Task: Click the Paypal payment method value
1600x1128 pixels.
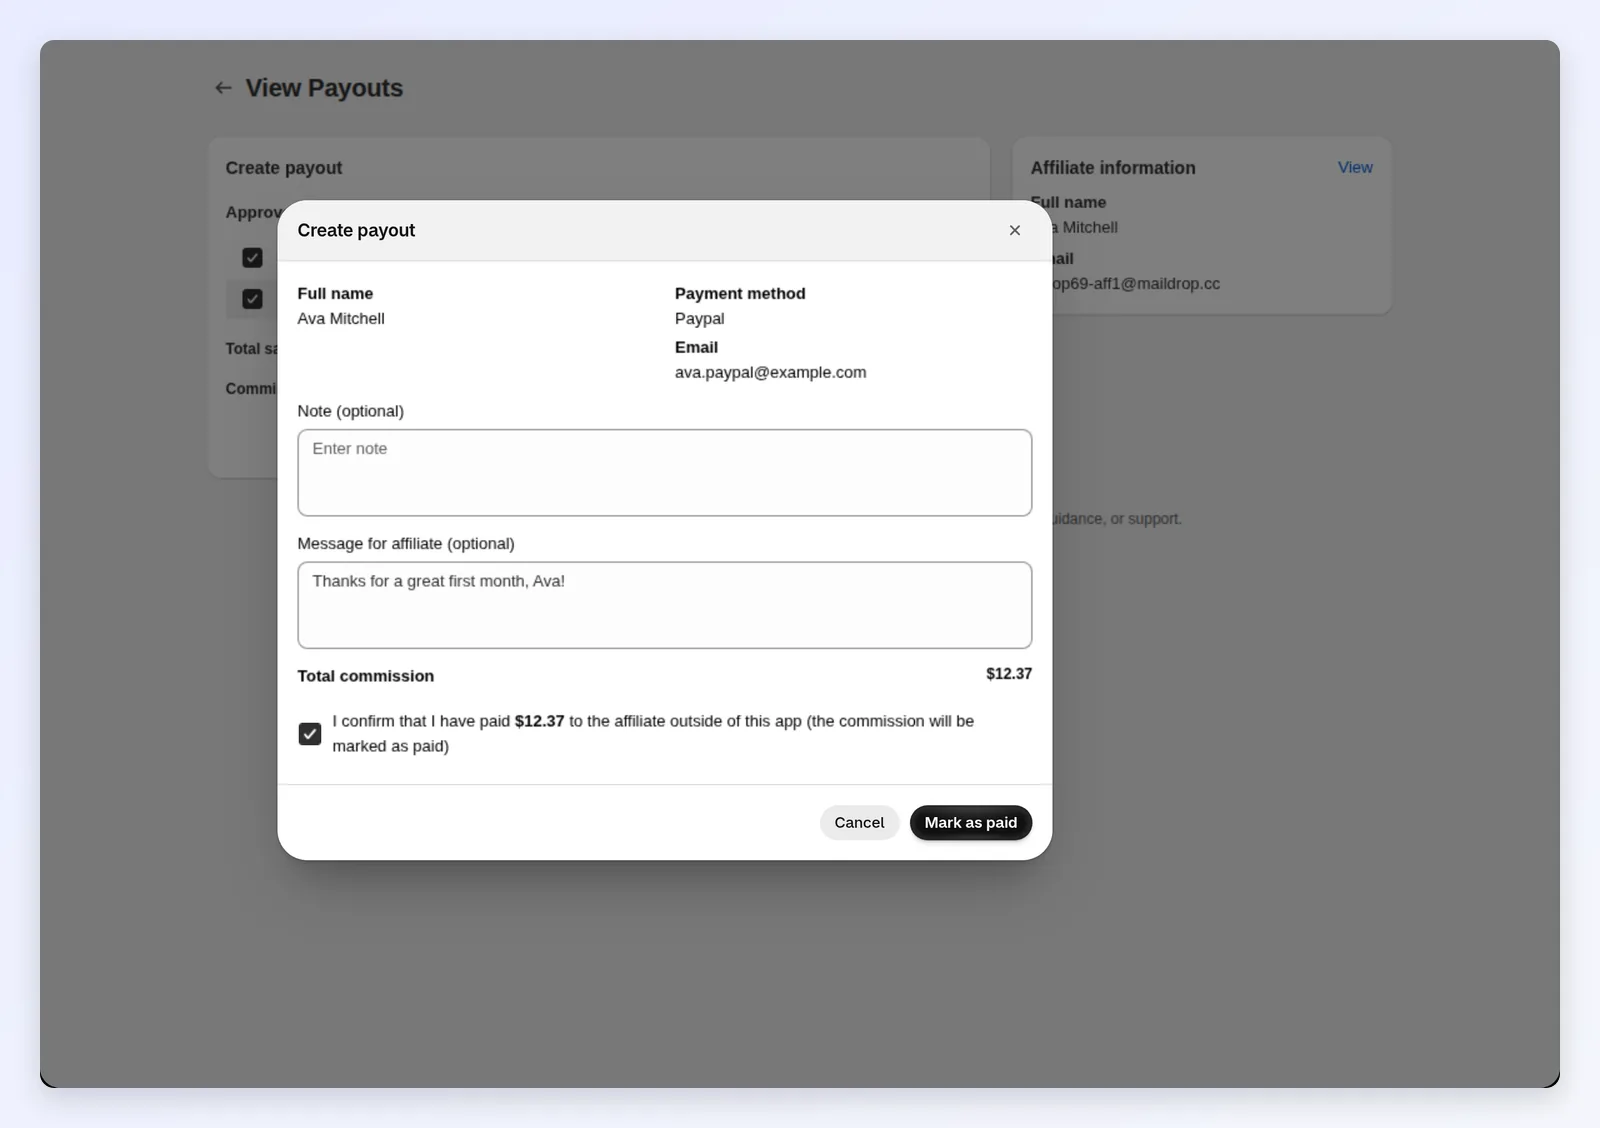Action: coord(699,319)
